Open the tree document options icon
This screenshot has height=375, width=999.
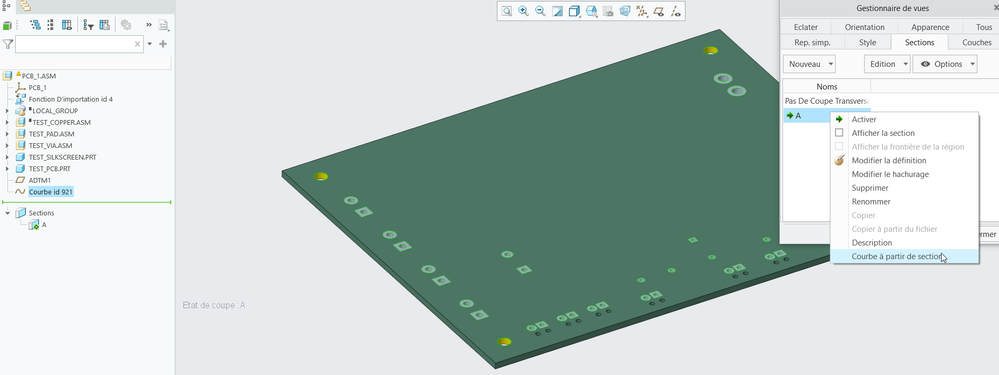tap(164, 25)
